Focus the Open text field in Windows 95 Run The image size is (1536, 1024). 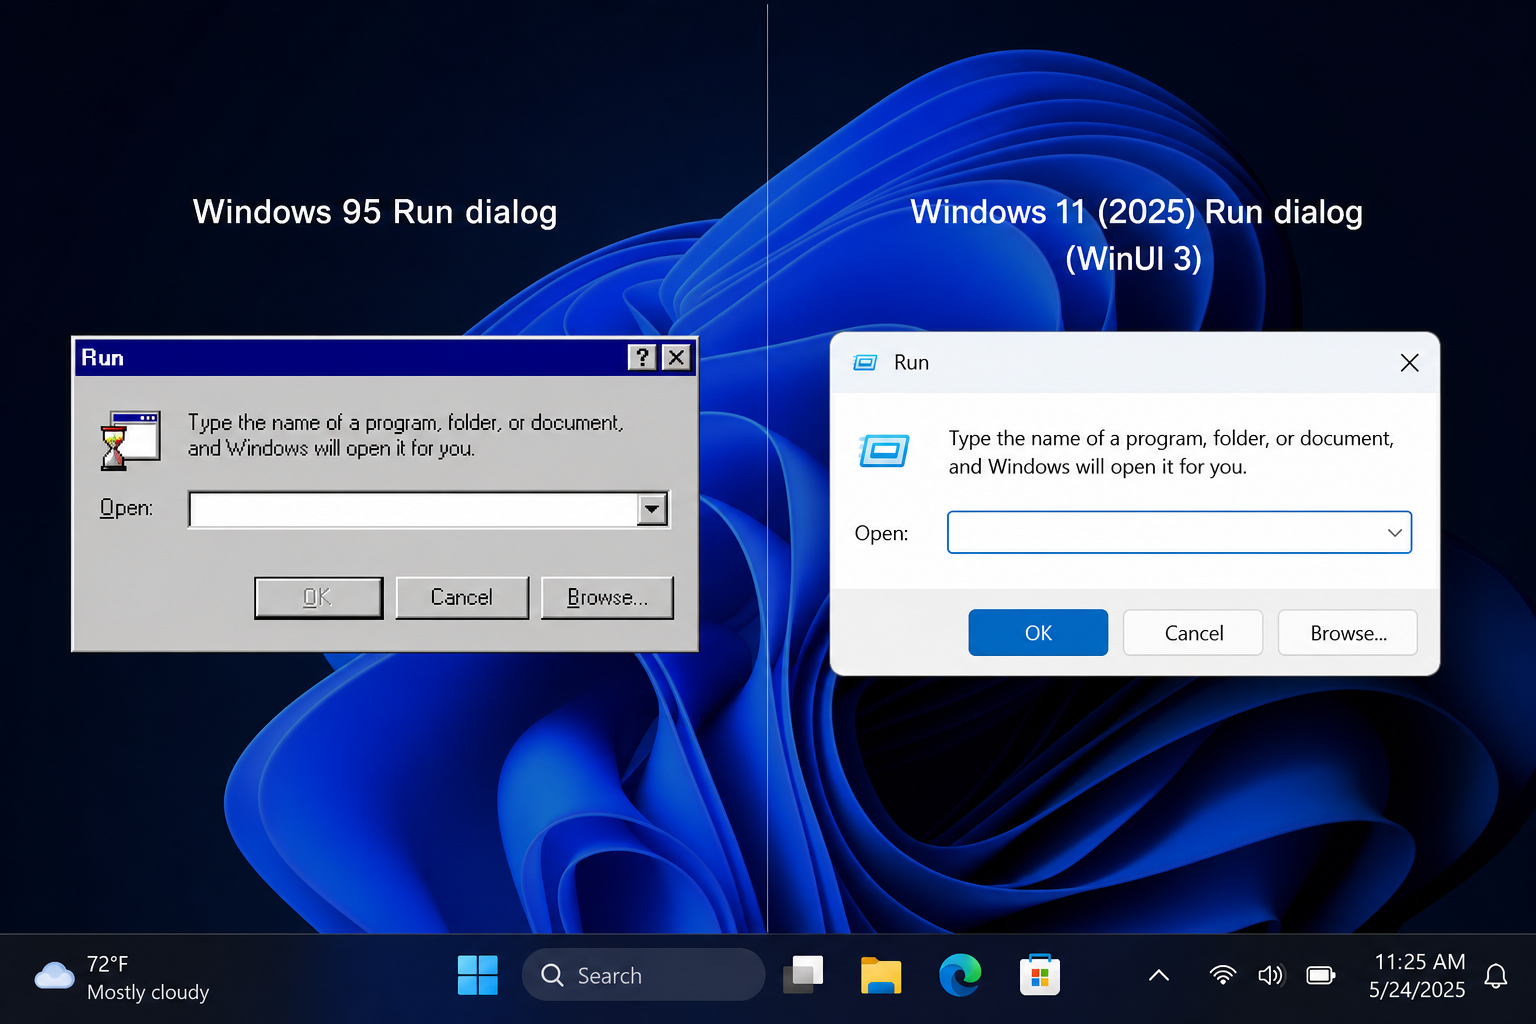(x=413, y=509)
